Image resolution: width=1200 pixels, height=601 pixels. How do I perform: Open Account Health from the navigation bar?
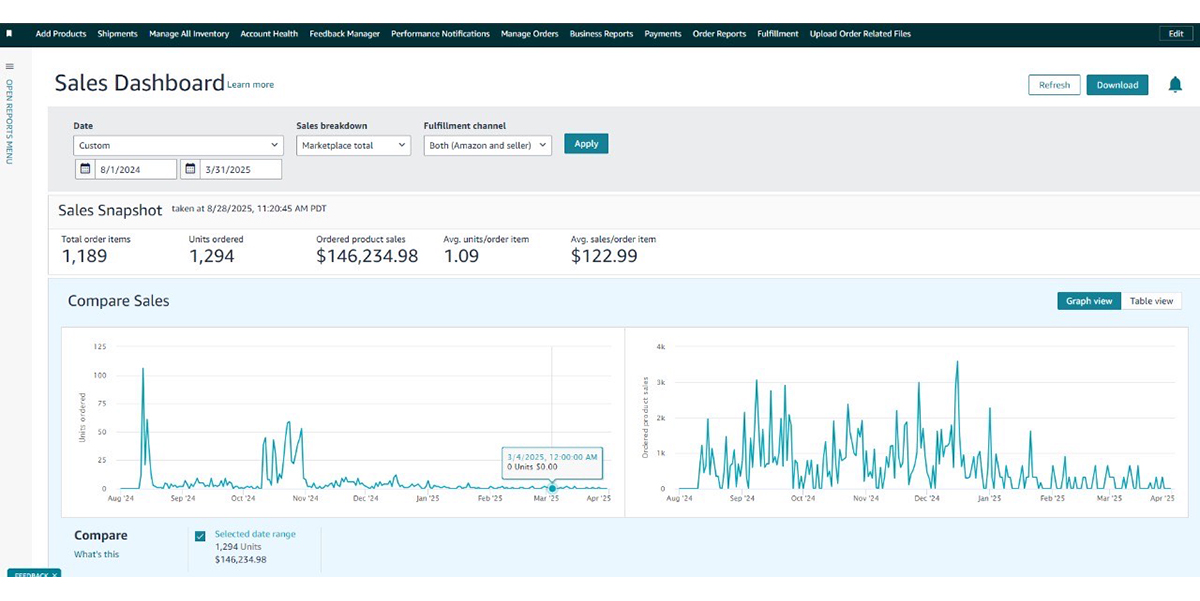coord(269,33)
